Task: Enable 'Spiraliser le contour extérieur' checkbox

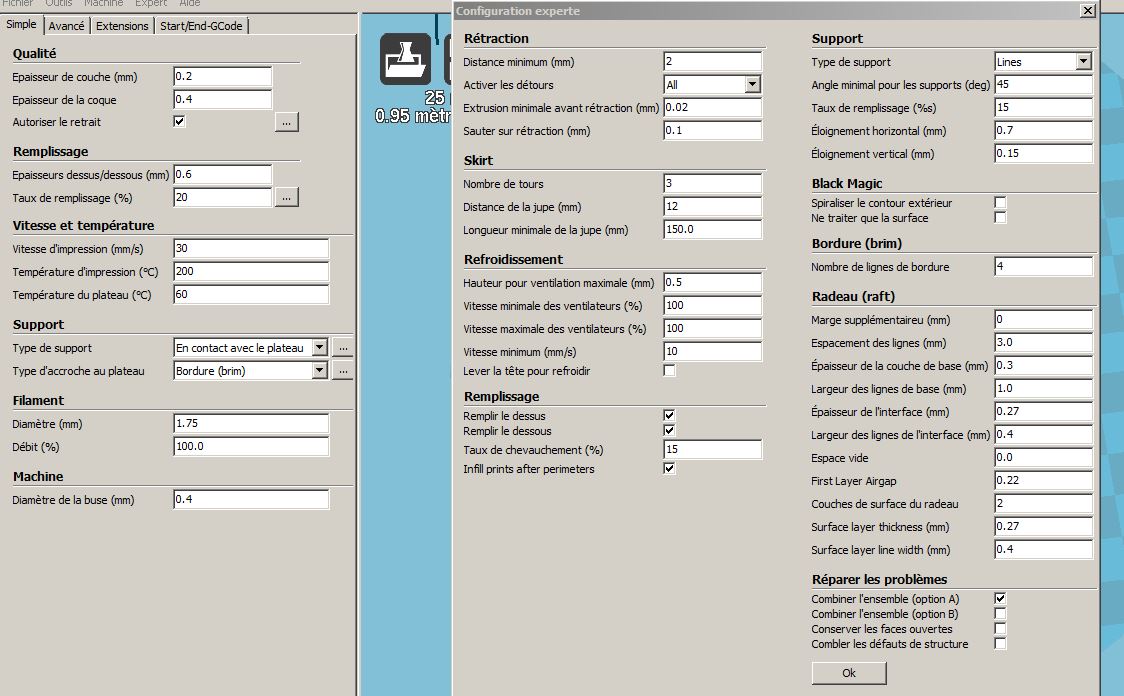Action: (x=1001, y=203)
